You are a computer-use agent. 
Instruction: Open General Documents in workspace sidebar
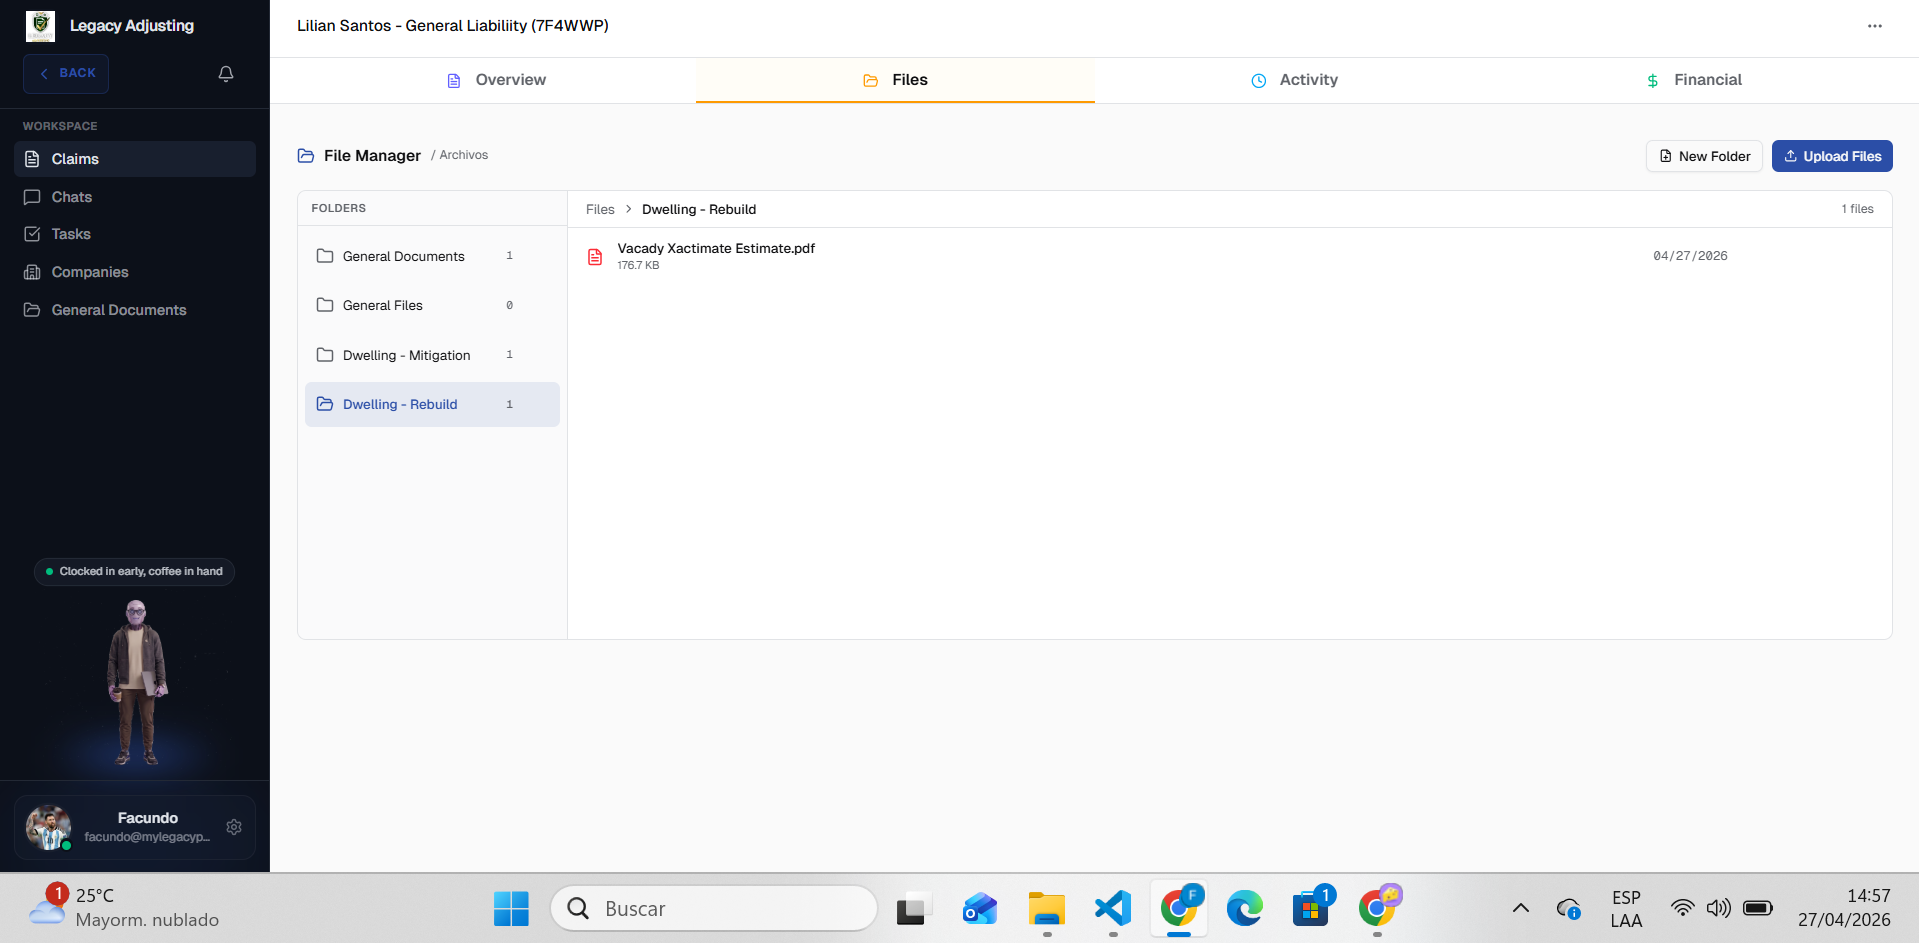[x=118, y=310]
